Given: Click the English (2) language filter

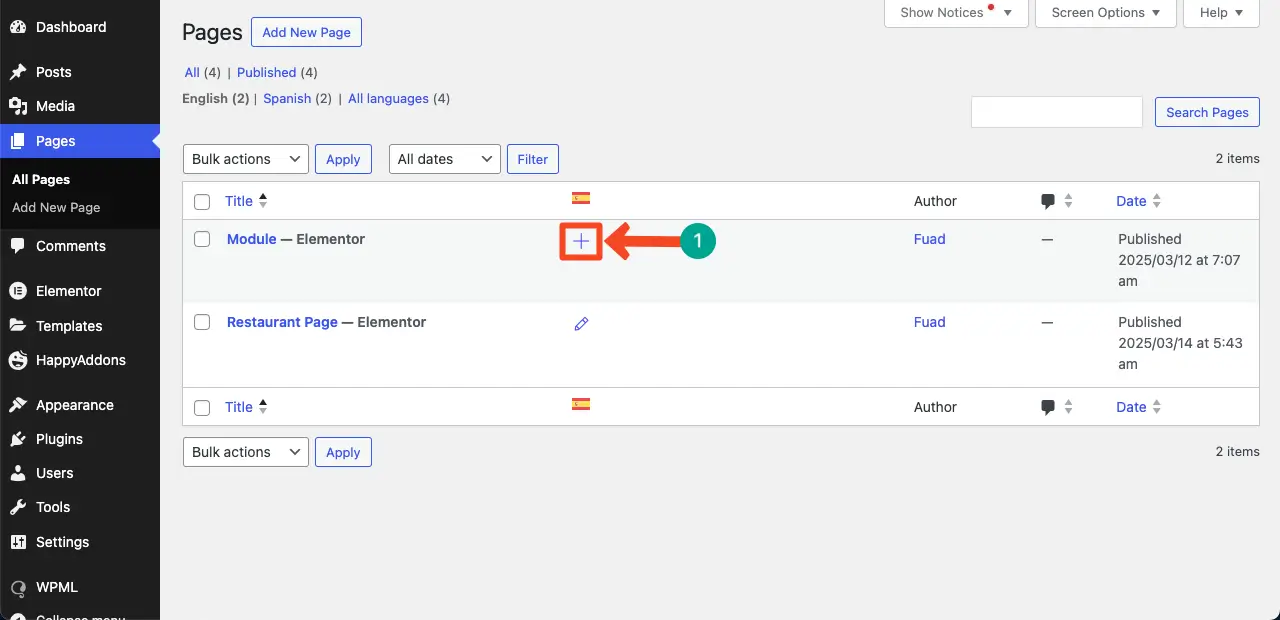Looking at the screenshot, I should click(x=216, y=98).
